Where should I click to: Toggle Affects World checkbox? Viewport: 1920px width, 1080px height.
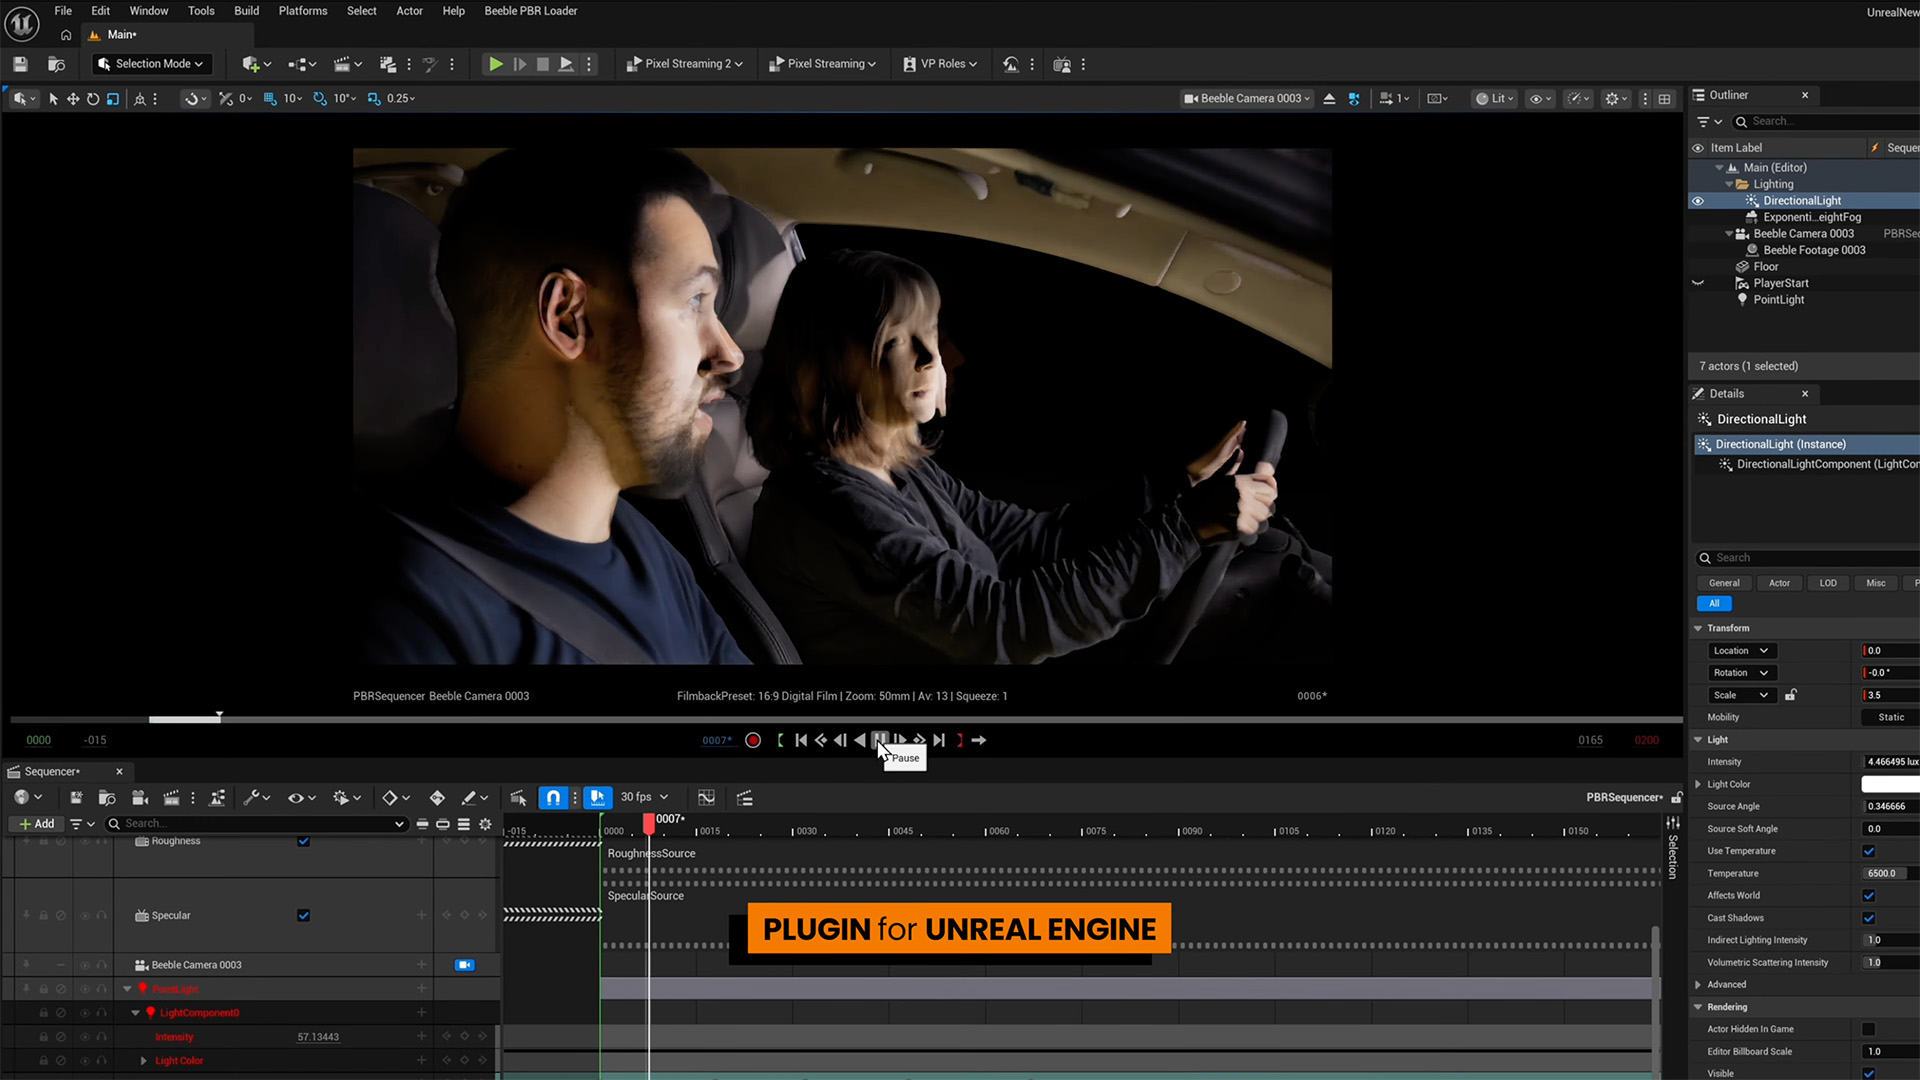point(1868,895)
